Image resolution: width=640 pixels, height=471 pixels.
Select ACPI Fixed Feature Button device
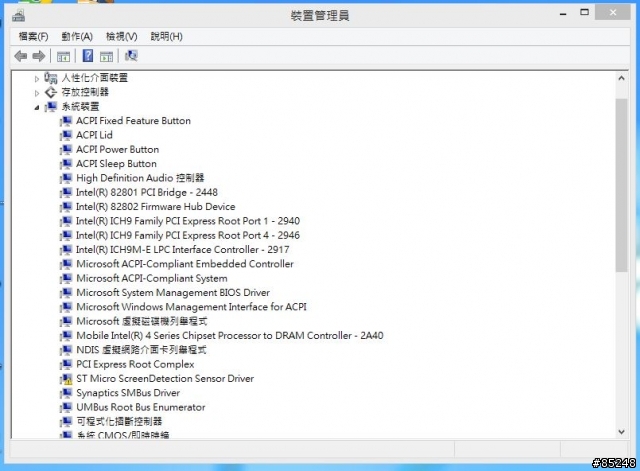point(133,121)
